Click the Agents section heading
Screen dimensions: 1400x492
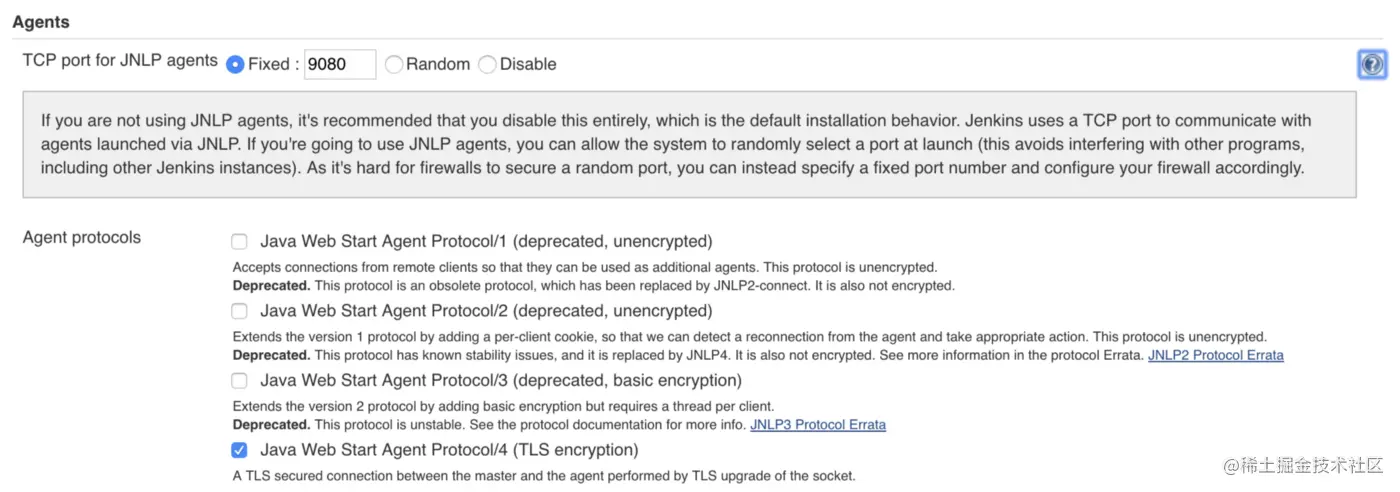click(x=41, y=21)
